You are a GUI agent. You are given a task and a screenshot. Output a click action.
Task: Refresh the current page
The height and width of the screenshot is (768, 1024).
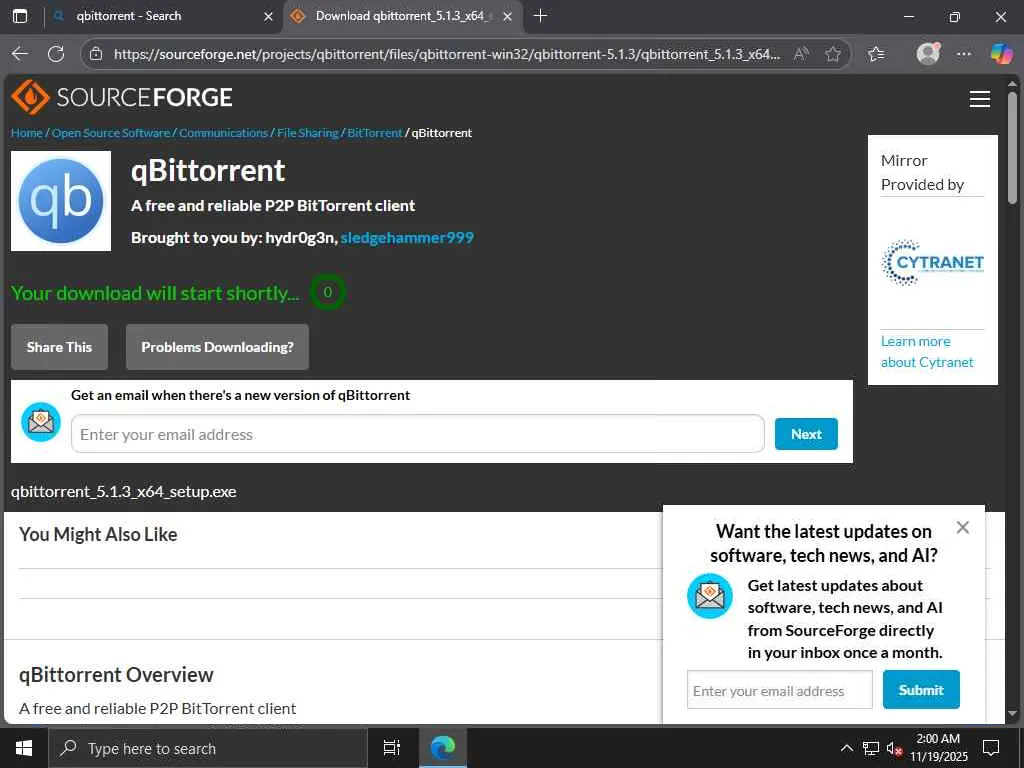[56, 54]
